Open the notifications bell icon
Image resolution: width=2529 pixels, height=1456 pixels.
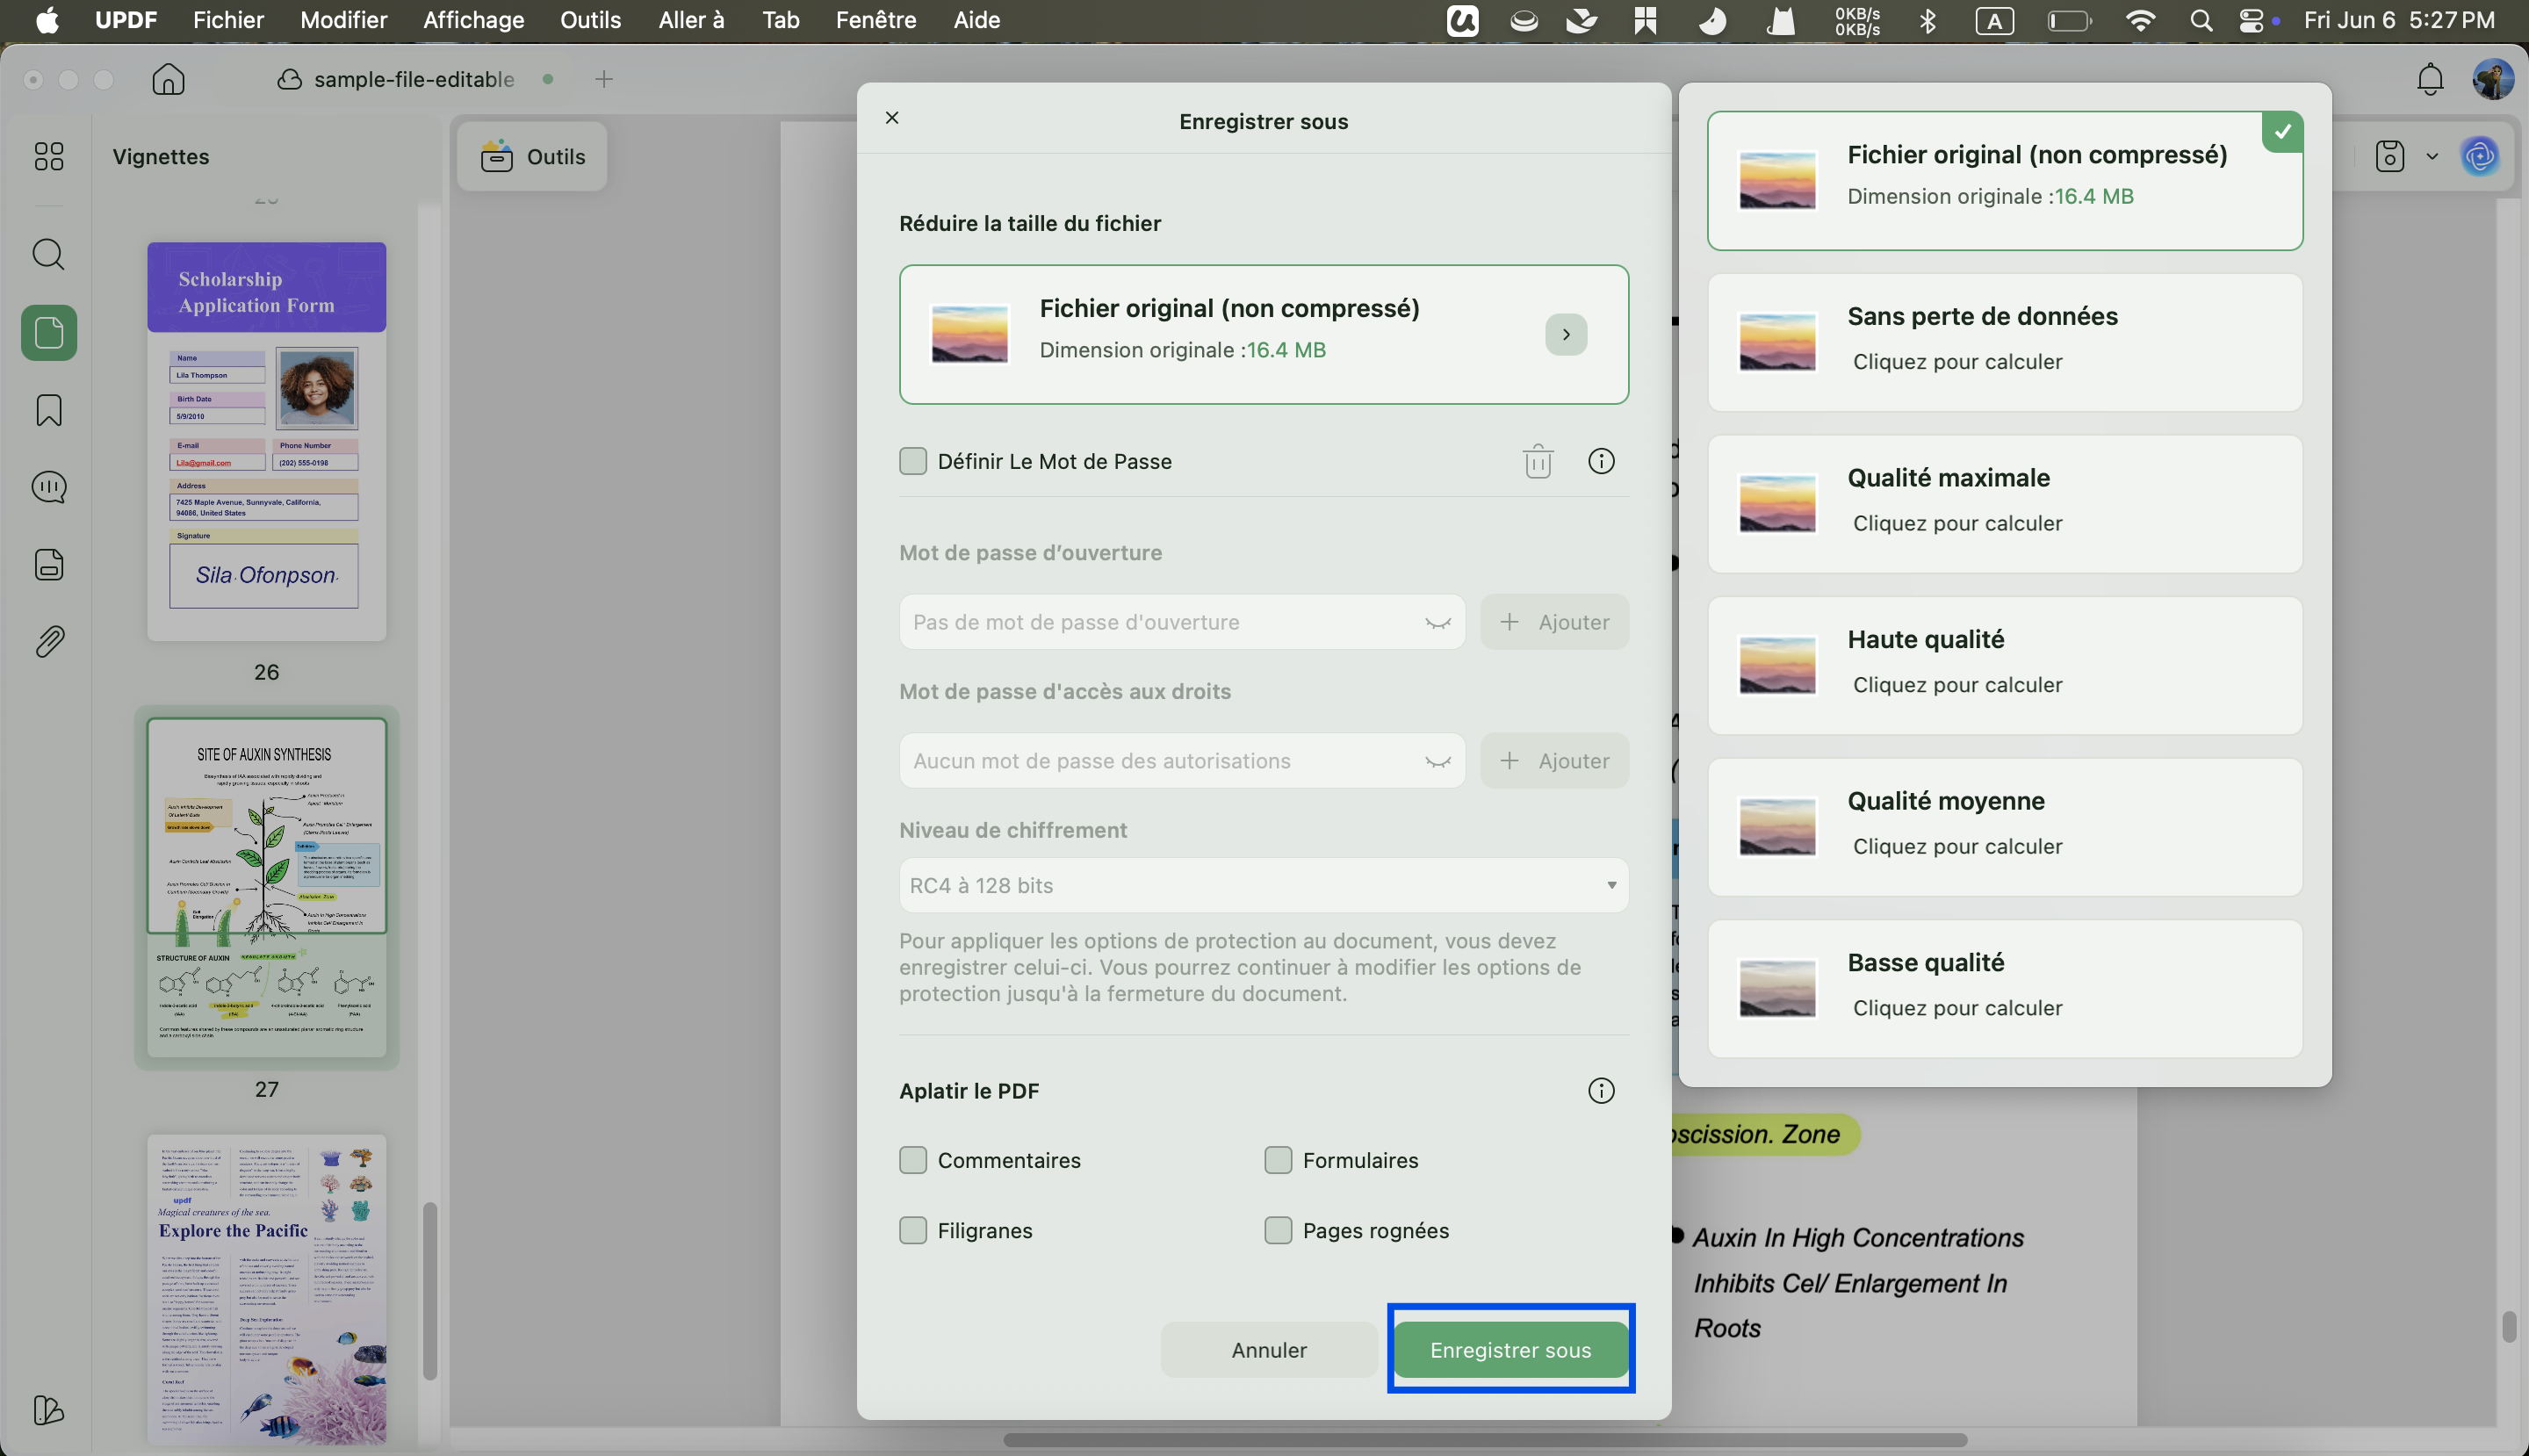tap(2430, 79)
